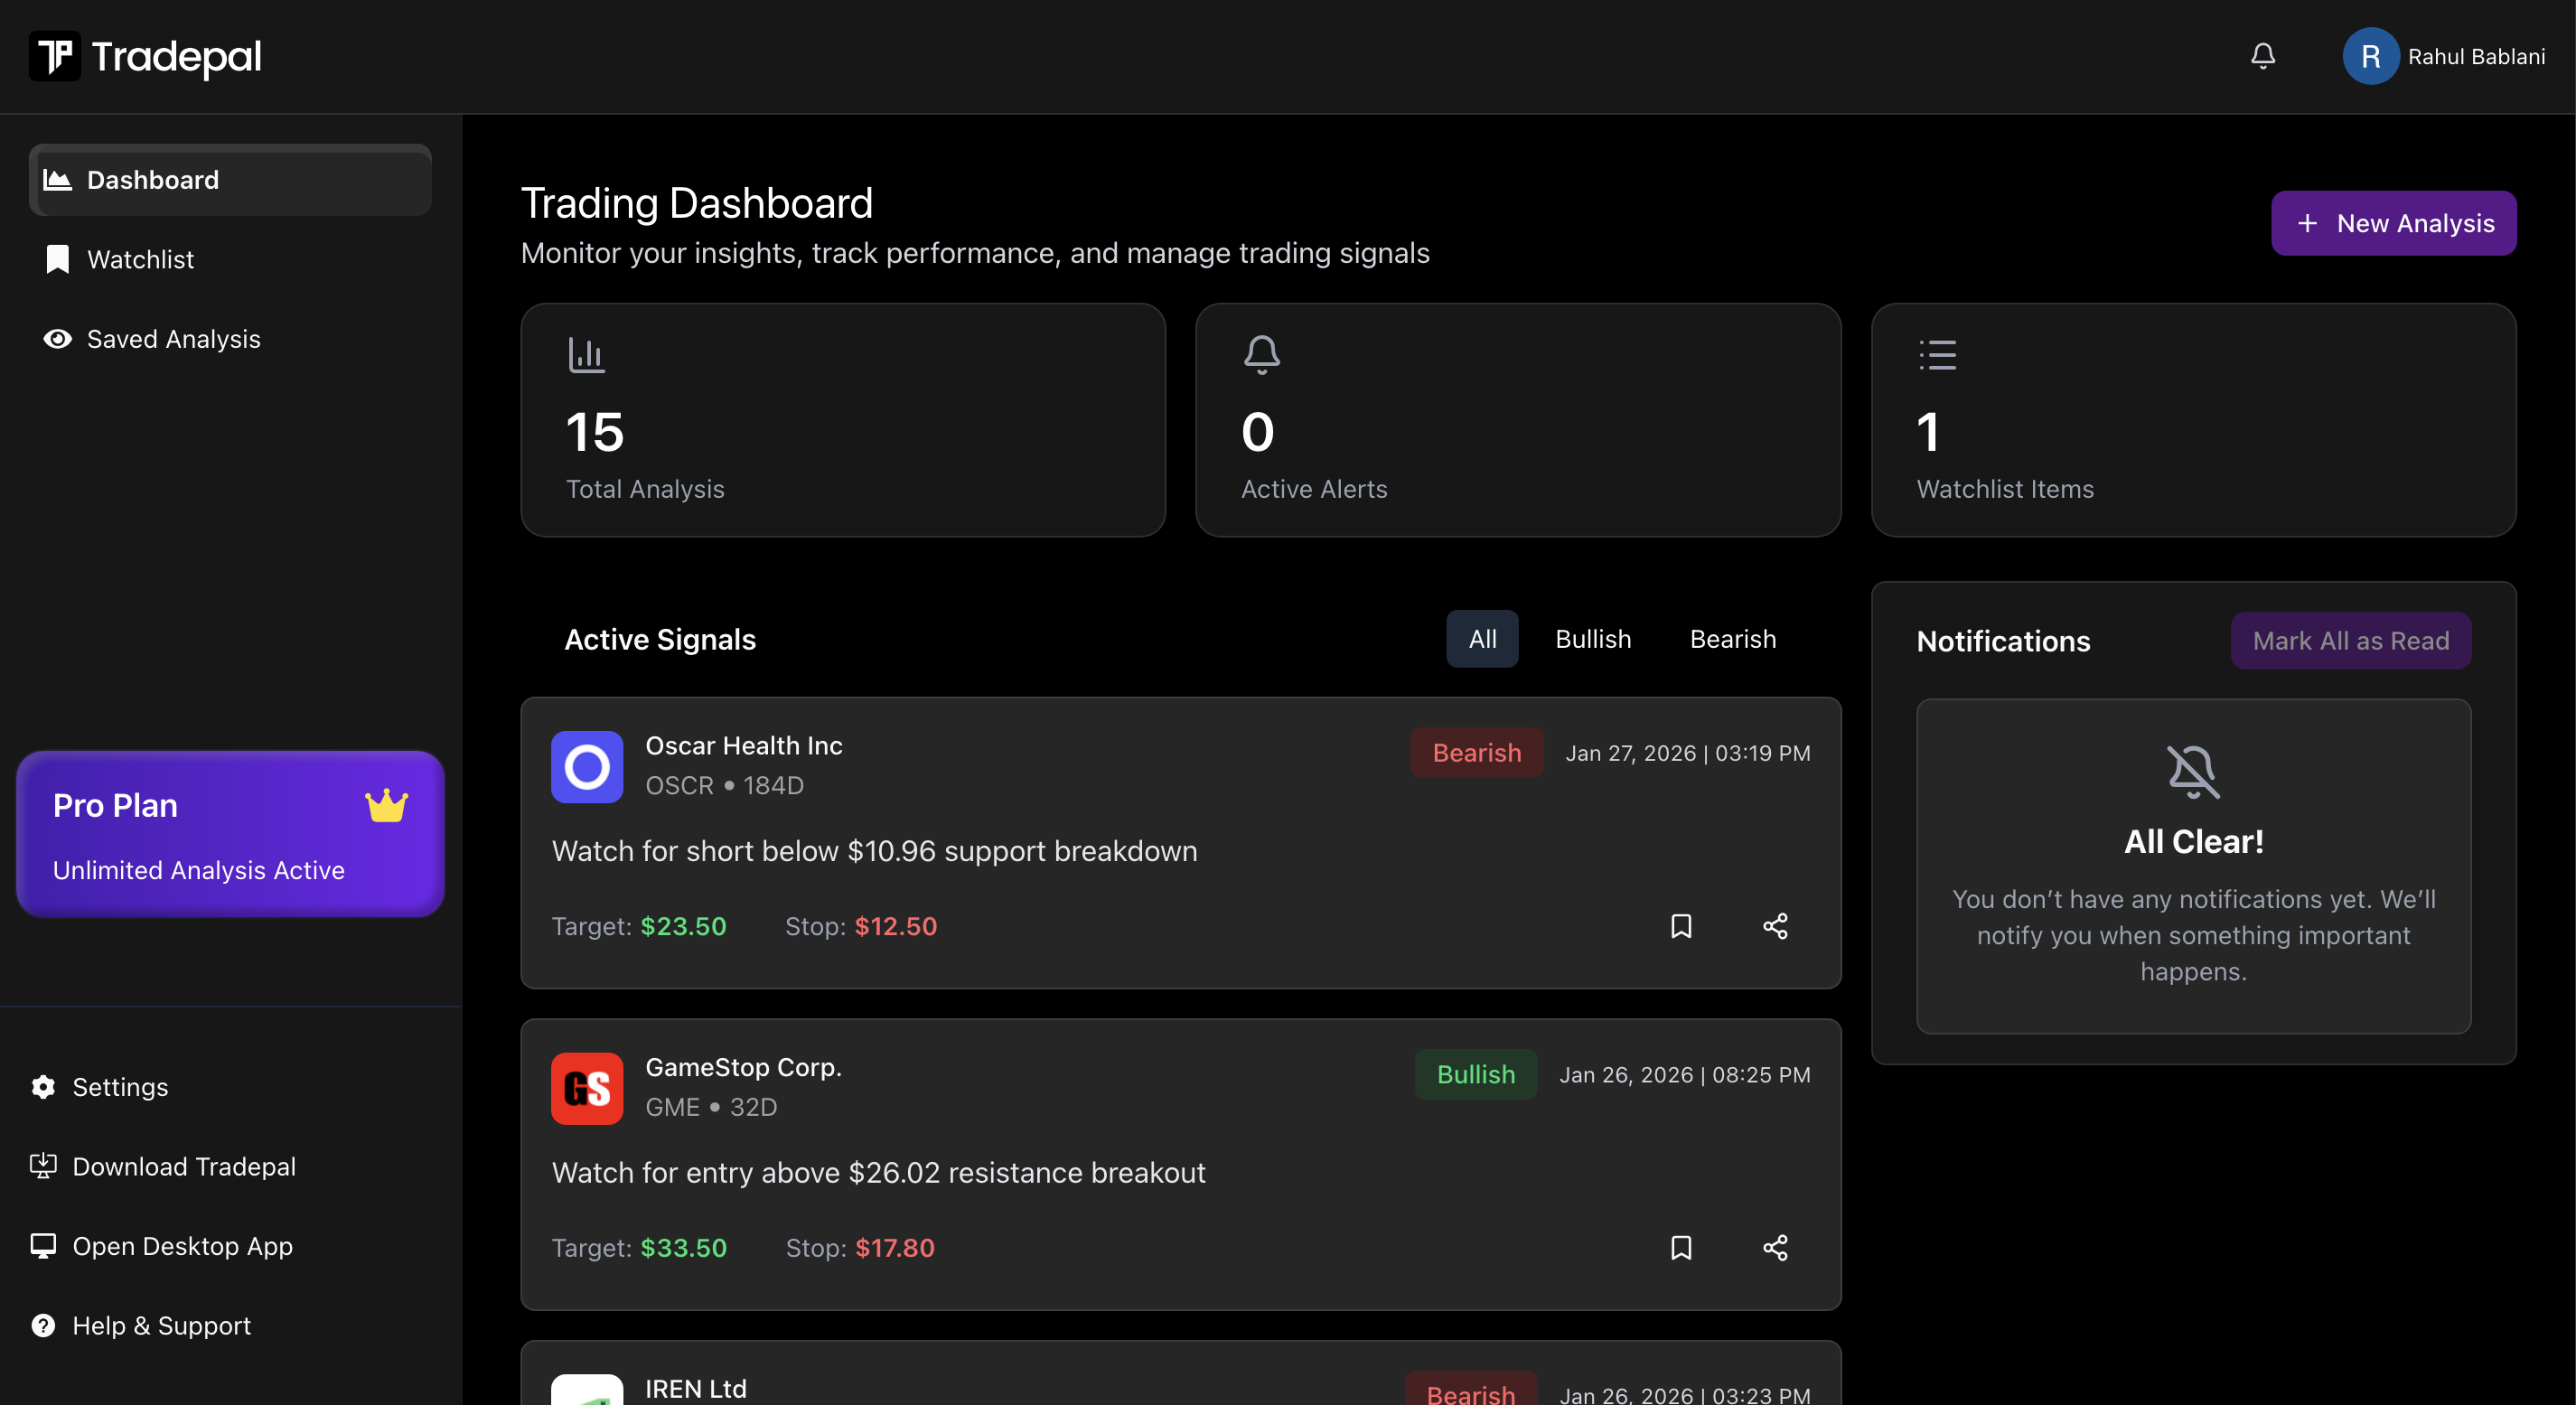Share the Oscar Health Inc signal
This screenshot has width=2576, height=1405.
[x=1775, y=926]
